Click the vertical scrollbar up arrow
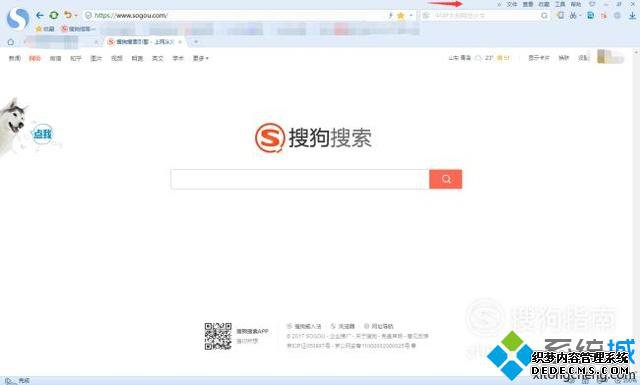640x385 pixels. point(636,52)
